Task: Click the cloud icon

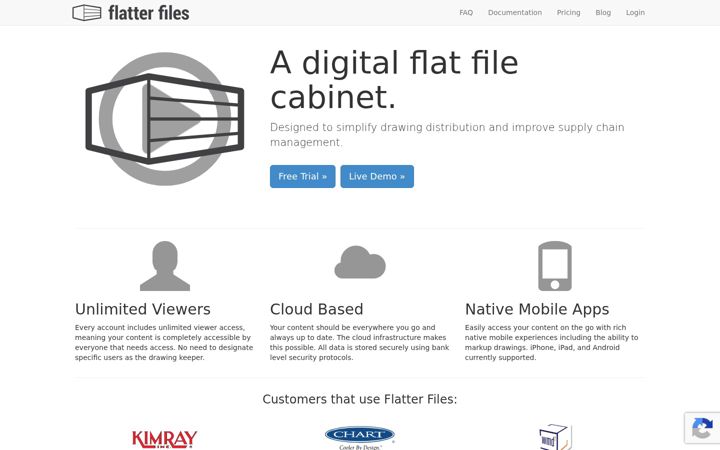Action: (360, 262)
